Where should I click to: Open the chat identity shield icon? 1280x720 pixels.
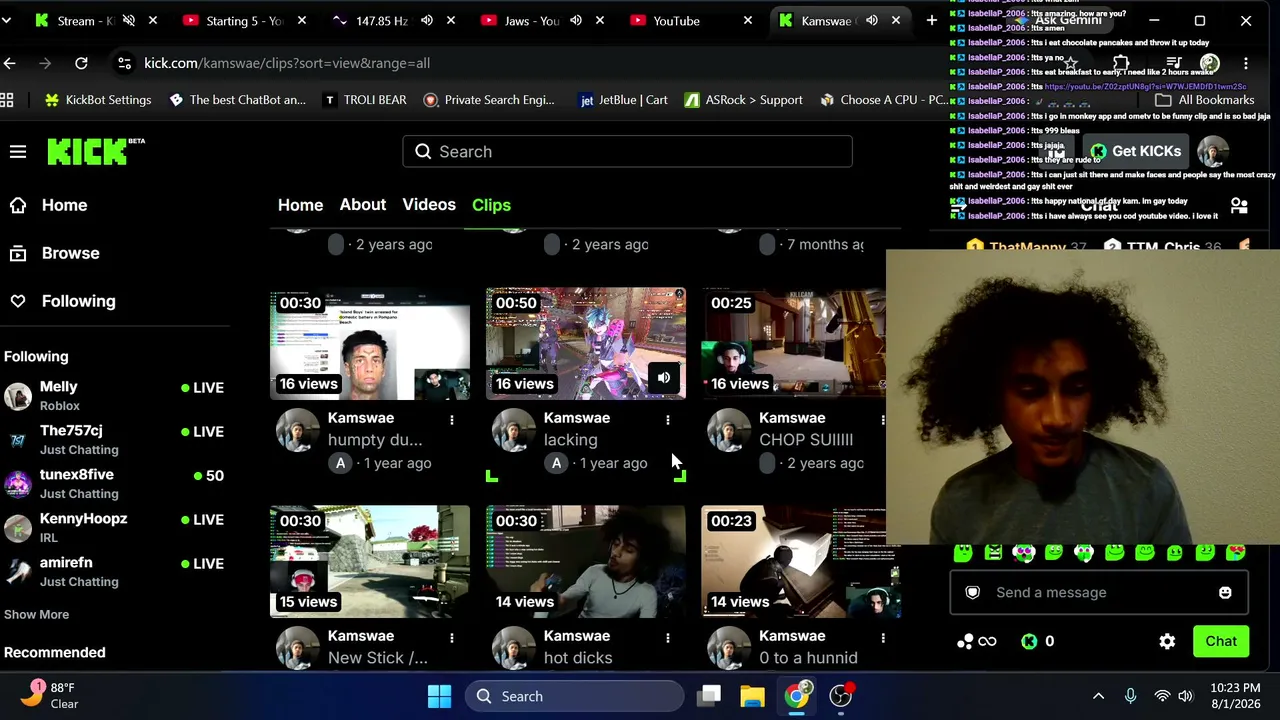(972, 592)
